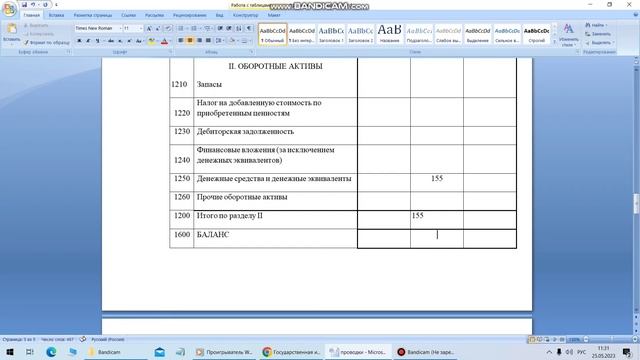Open the round Office button menu
The width and height of the screenshot is (640, 360).
tap(9, 9)
